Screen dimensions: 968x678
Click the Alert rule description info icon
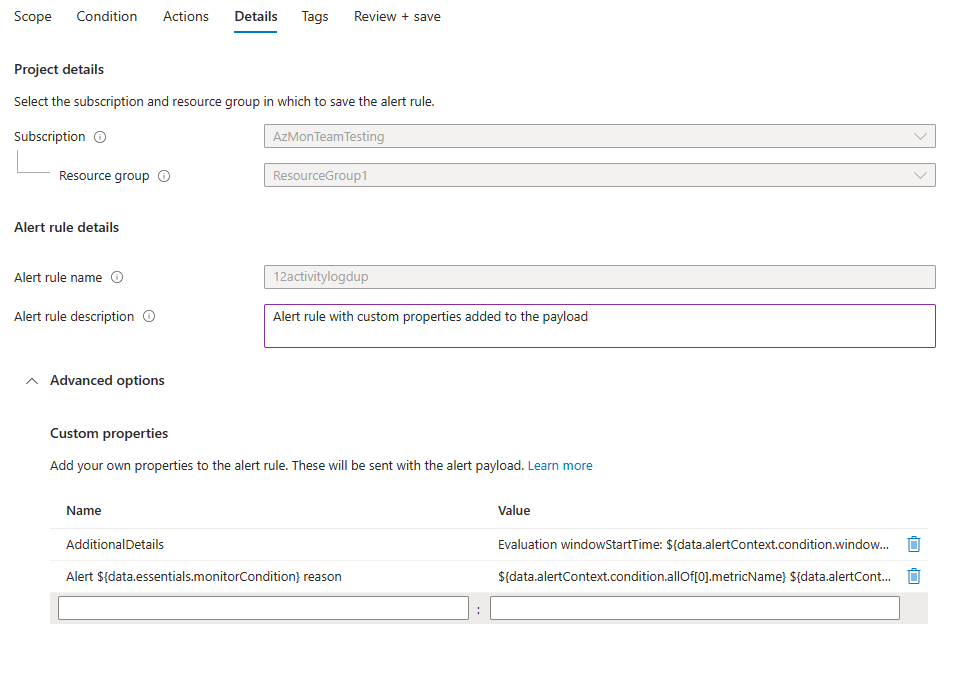click(x=148, y=316)
